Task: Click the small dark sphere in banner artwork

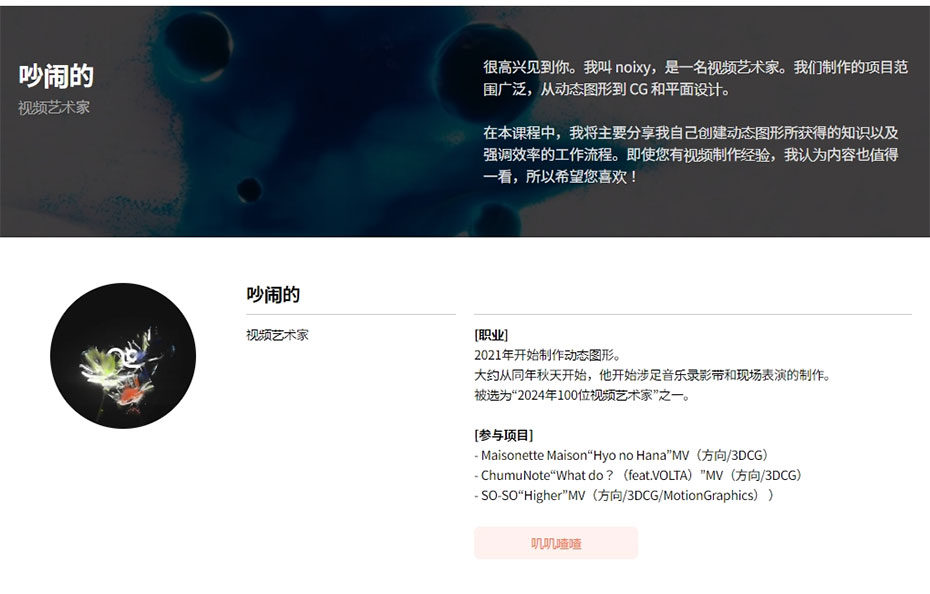Action: (249, 190)
